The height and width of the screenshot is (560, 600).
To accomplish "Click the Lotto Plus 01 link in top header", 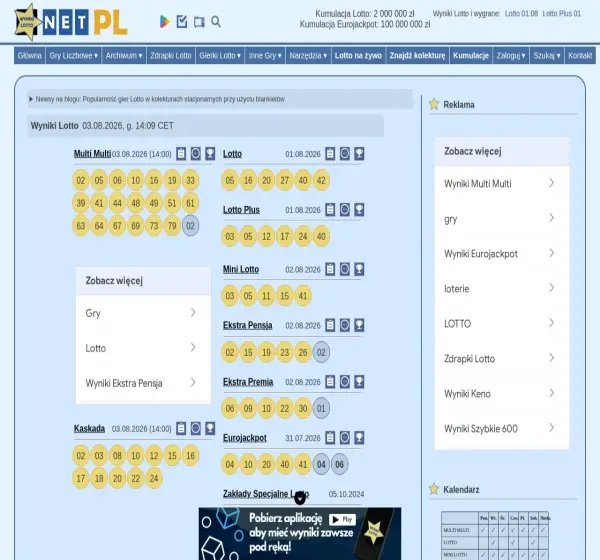I will [561, 13].
